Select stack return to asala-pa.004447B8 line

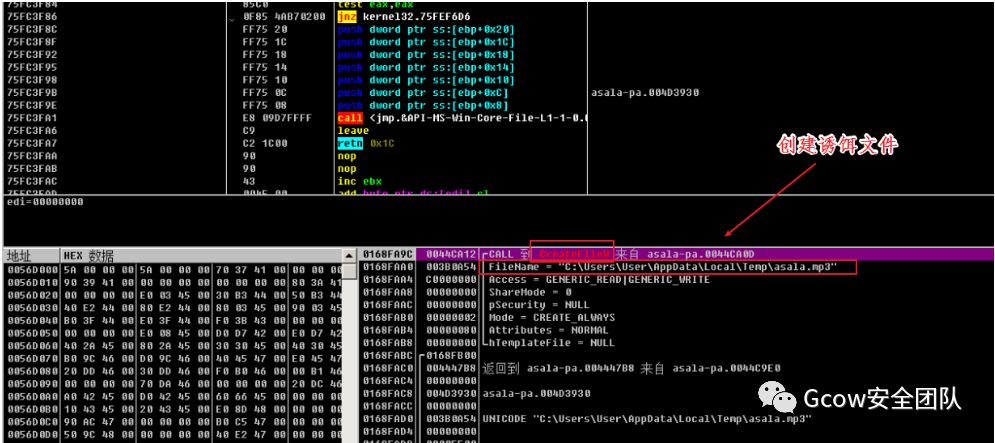click(631, 368)
